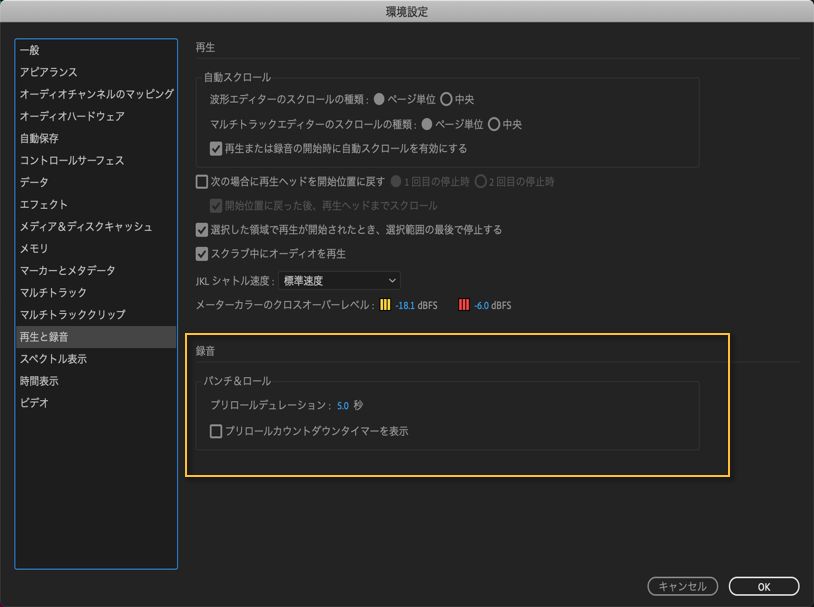The width and height of the screenshot is (814, 607).
Task: Click the yellow -18.1 dBFS meter color swatch
Action: 385,304
